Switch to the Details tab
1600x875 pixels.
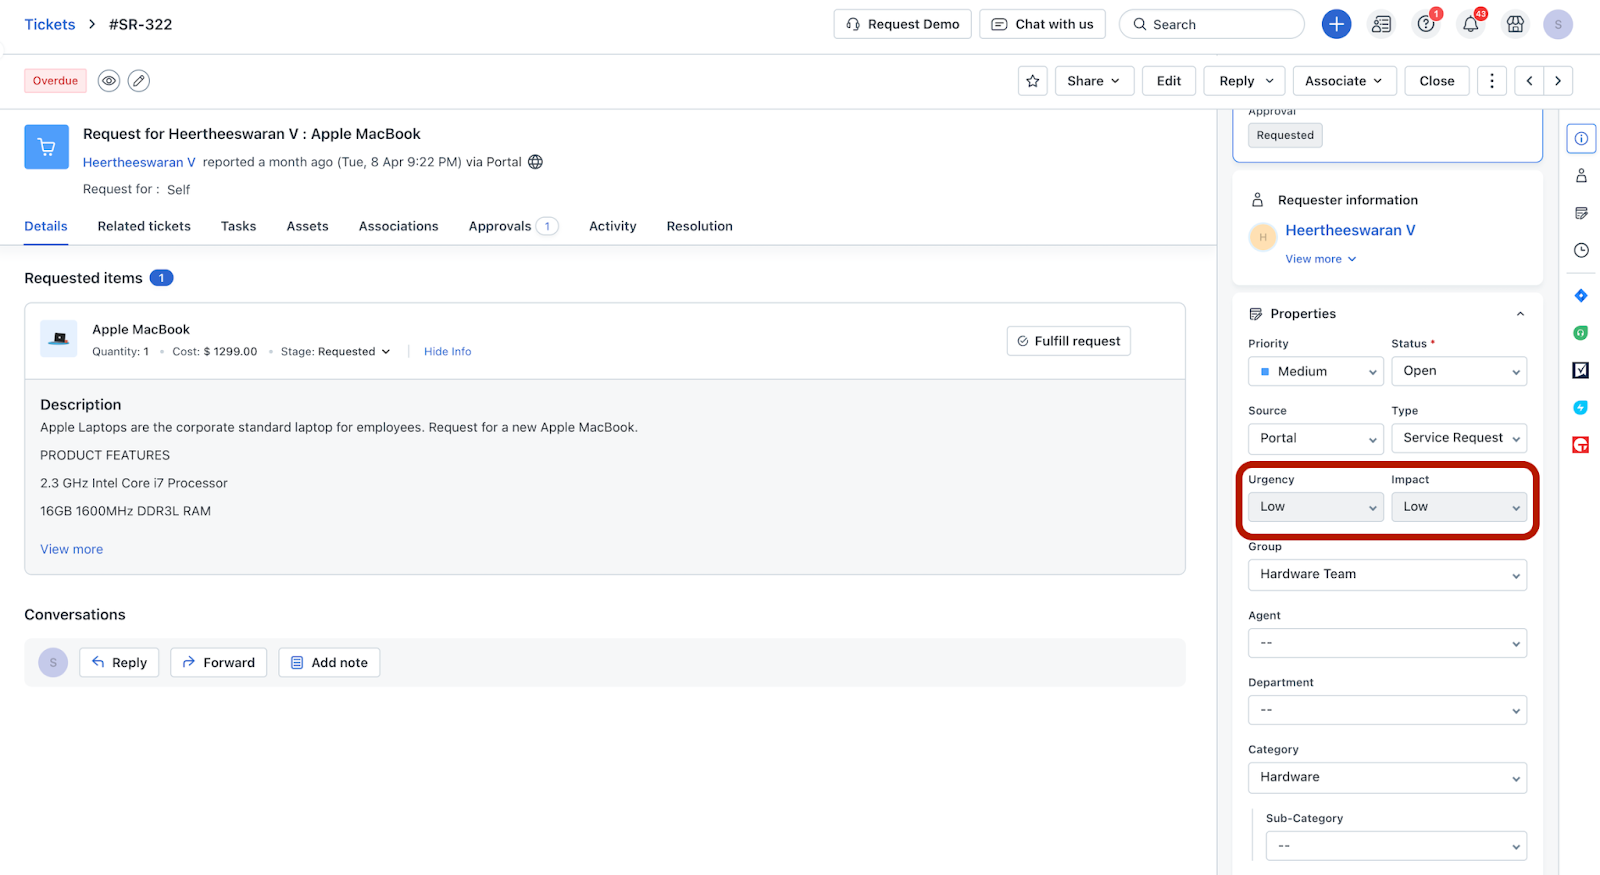(46, 226)
